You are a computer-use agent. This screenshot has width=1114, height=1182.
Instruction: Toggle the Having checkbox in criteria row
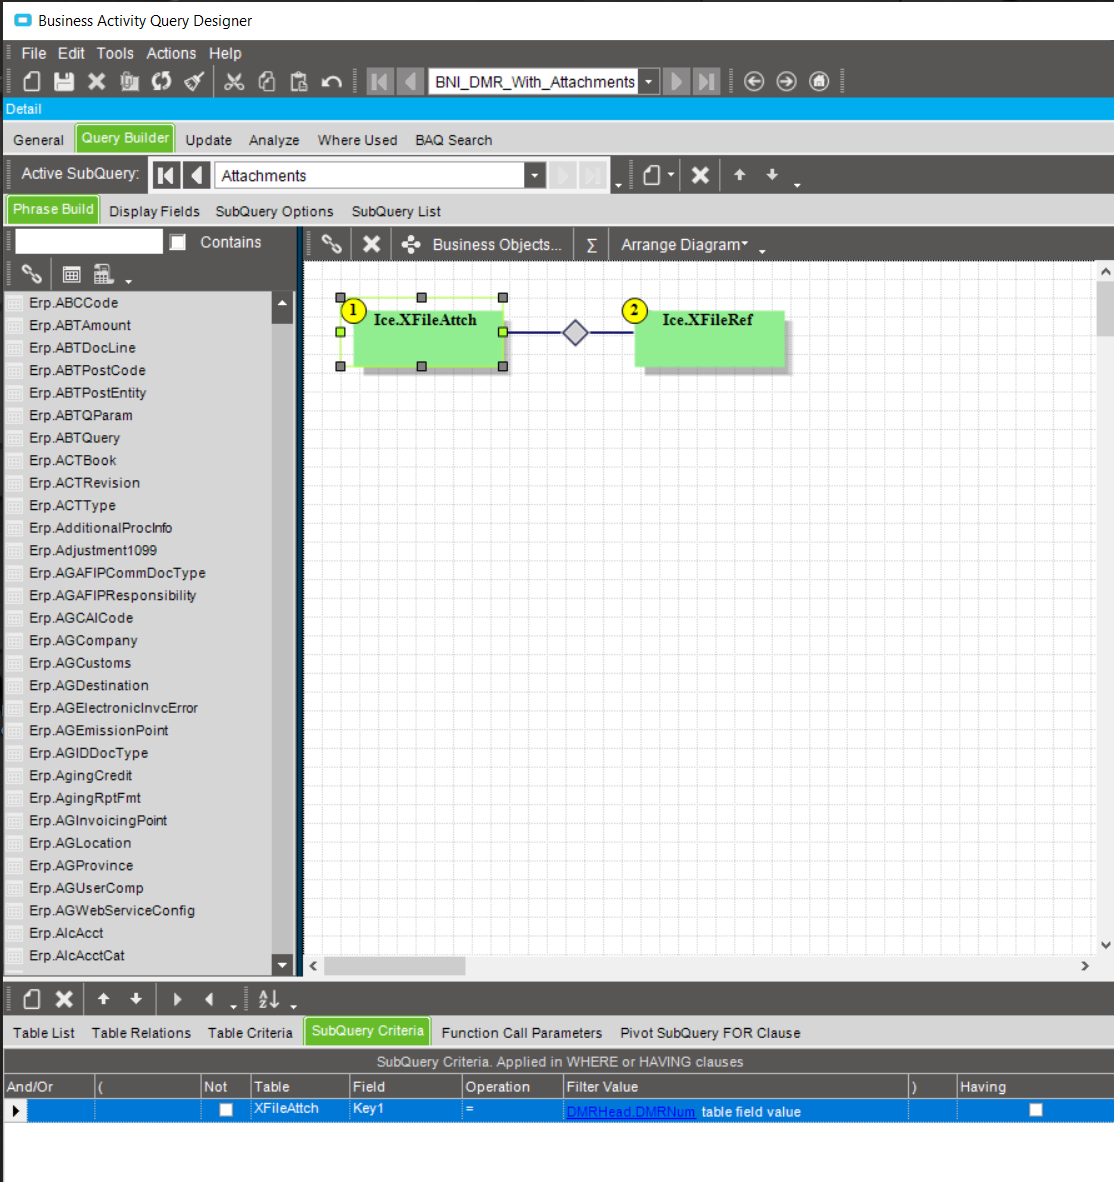[x=1036, y=1110]
